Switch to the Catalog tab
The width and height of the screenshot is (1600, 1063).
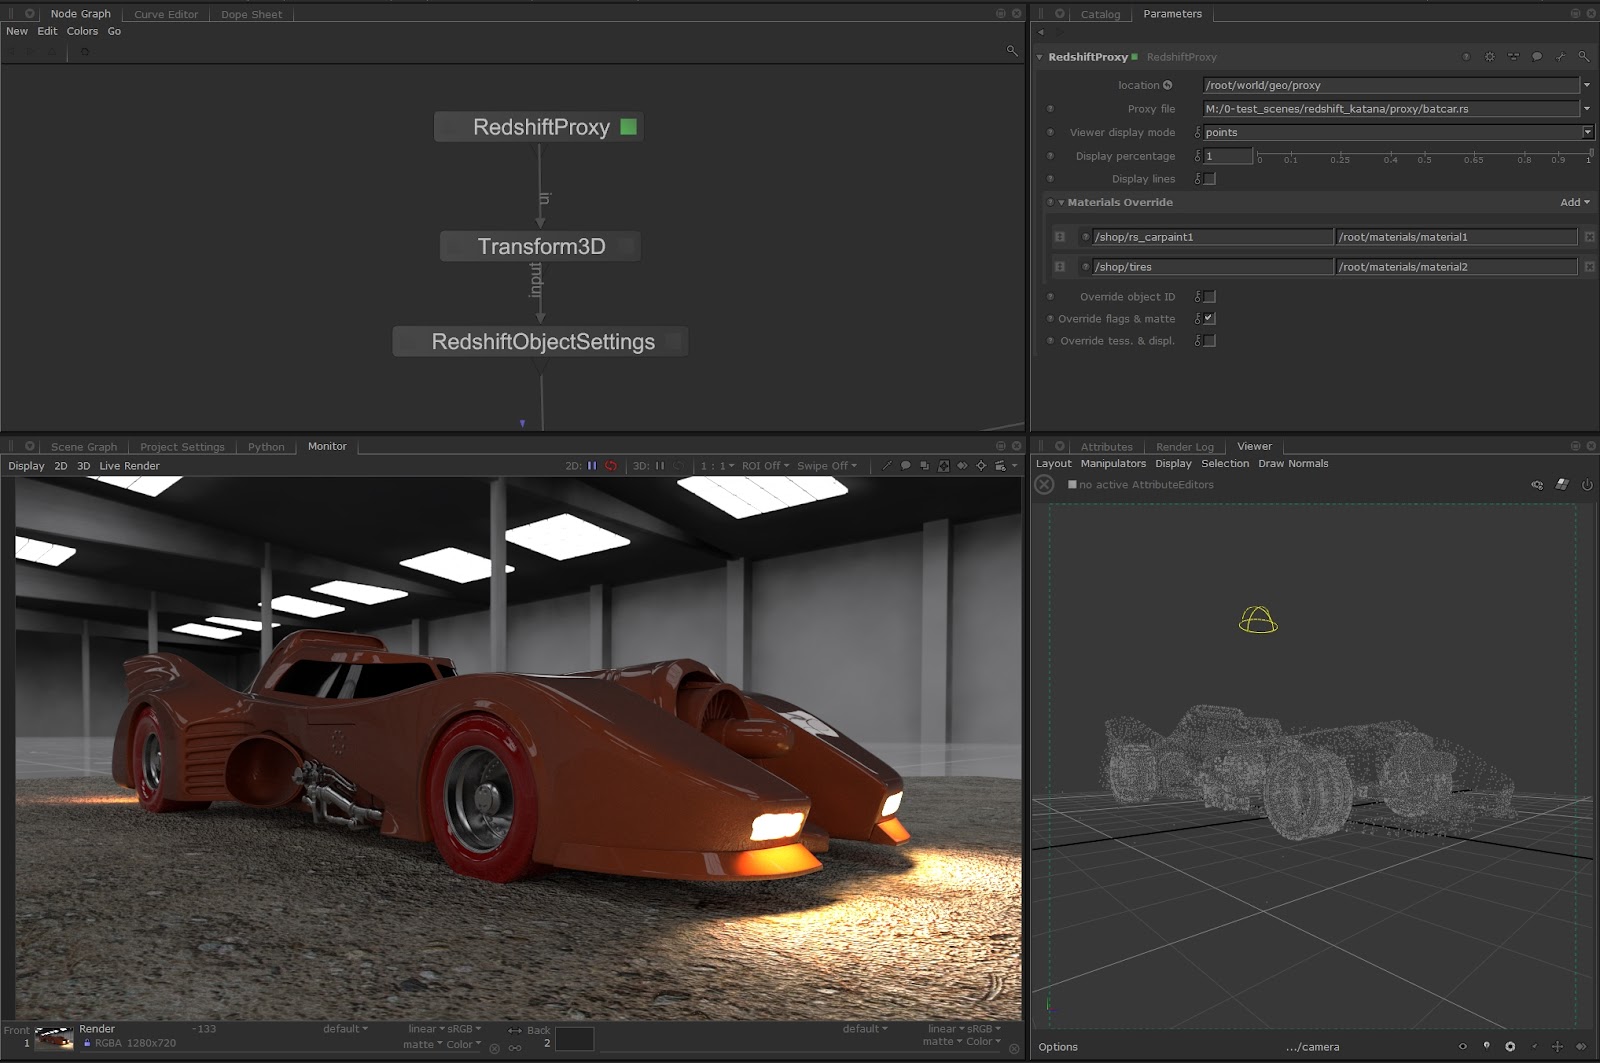pyautogui.click(x=1100, y=14)
